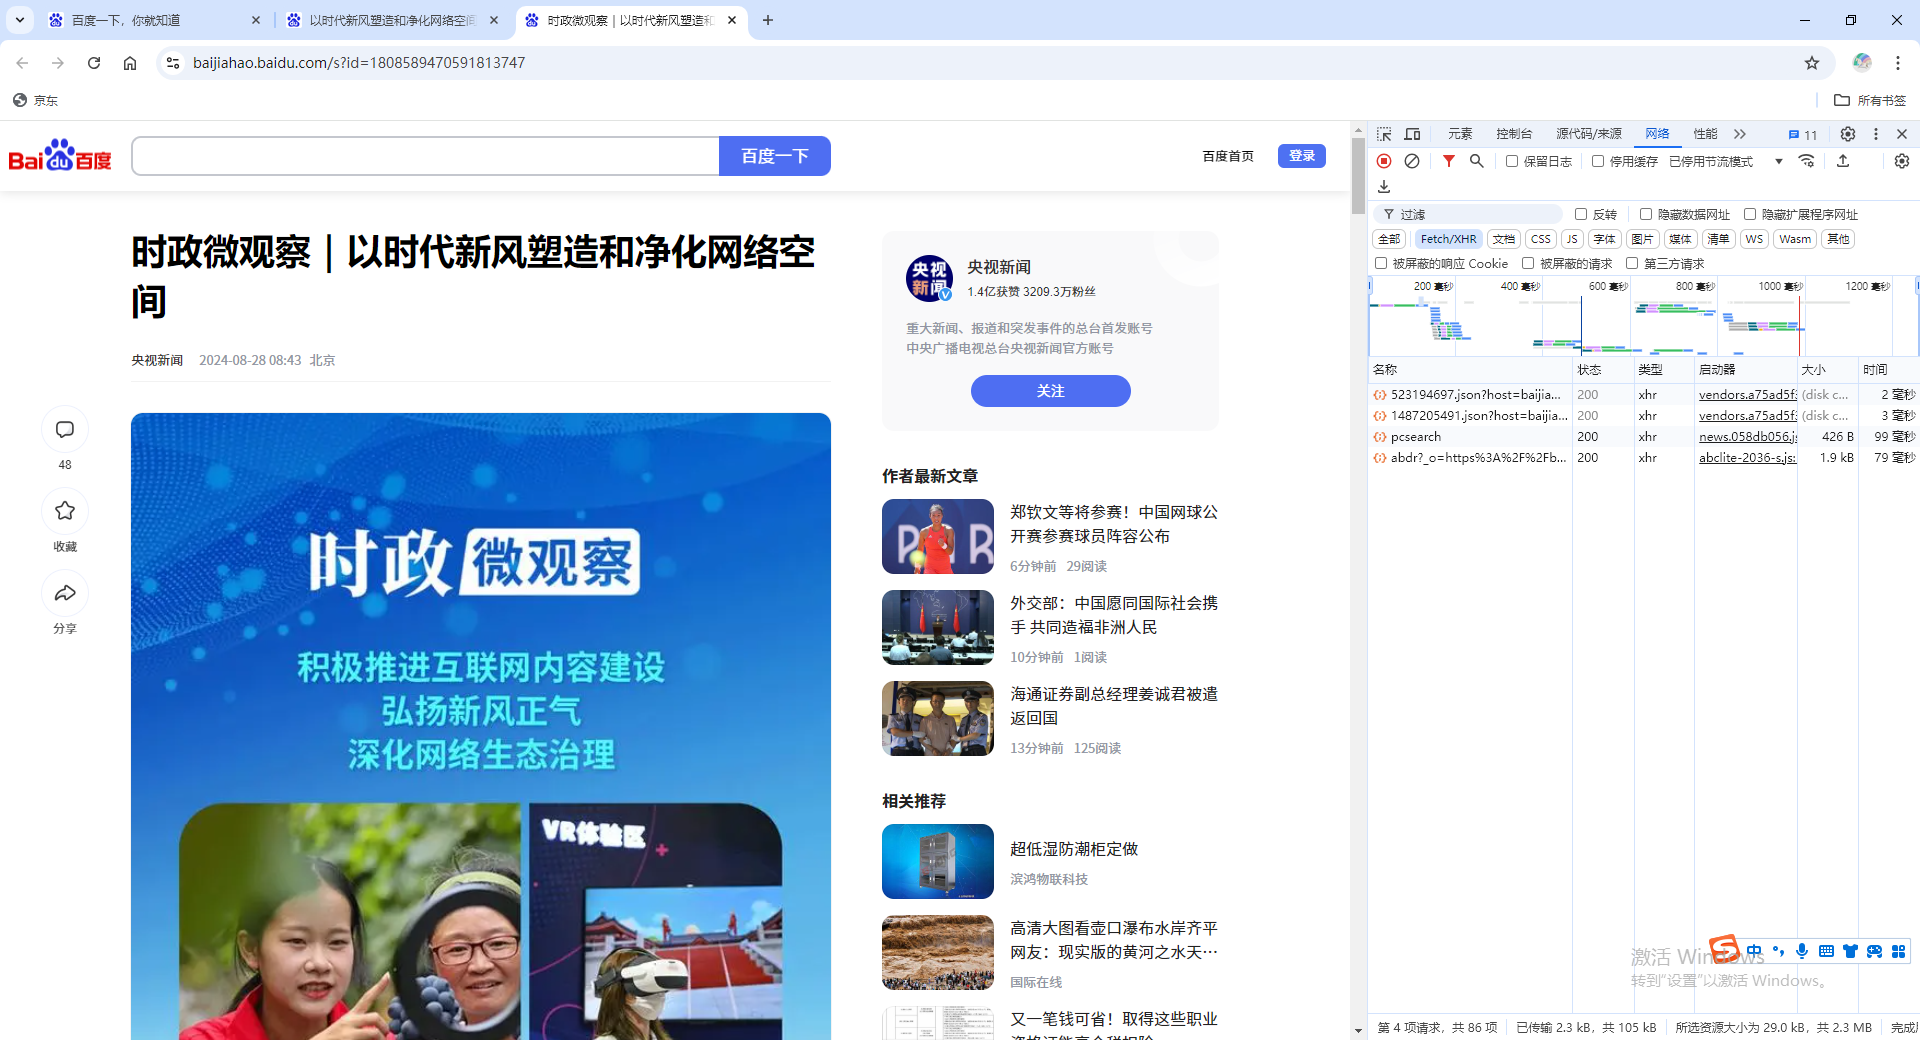The image size is (1920, 1040).
Task: Click the import HAR upload arrow icon
Action: (x=1843, y=161)
